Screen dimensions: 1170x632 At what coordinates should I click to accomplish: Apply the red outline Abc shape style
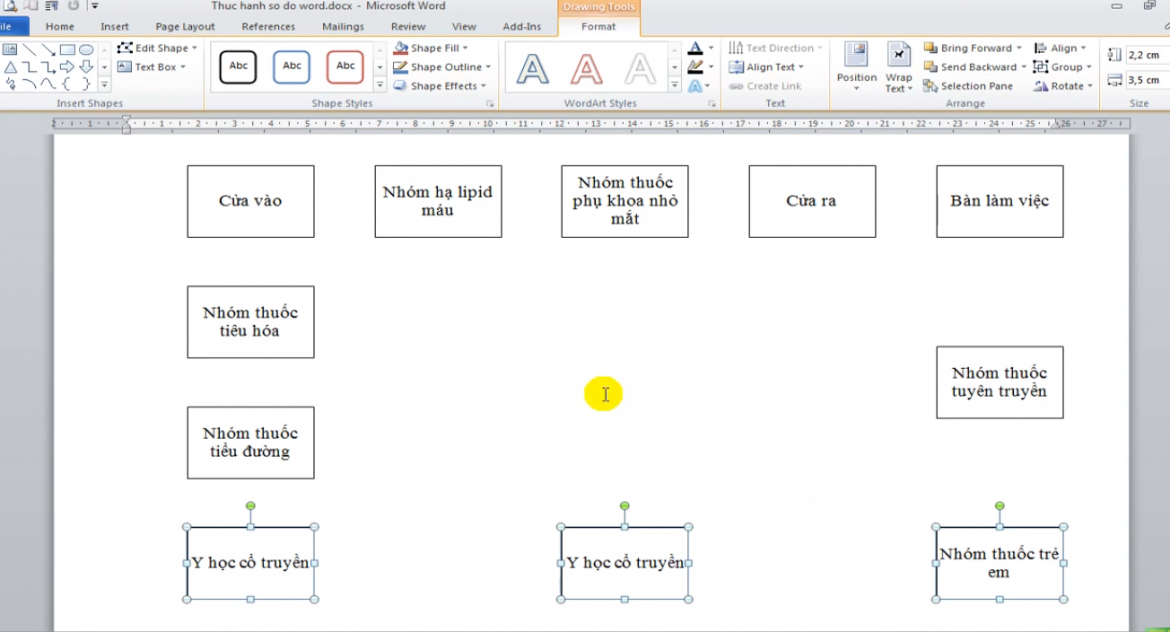pyautogui.click(x=345, y=66)
